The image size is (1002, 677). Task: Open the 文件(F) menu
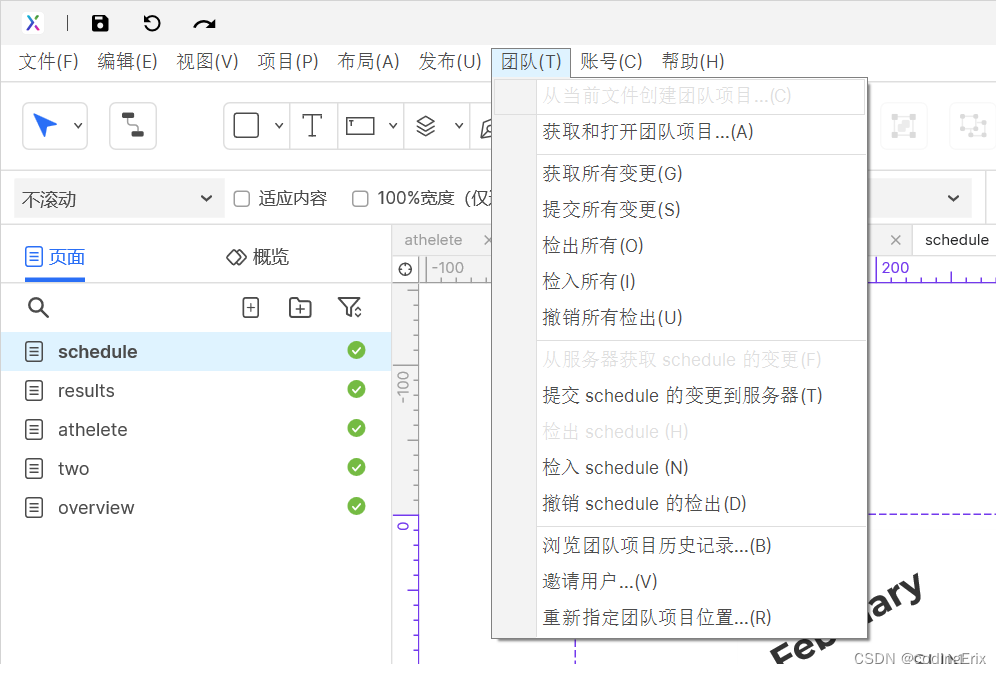point(49,62)
